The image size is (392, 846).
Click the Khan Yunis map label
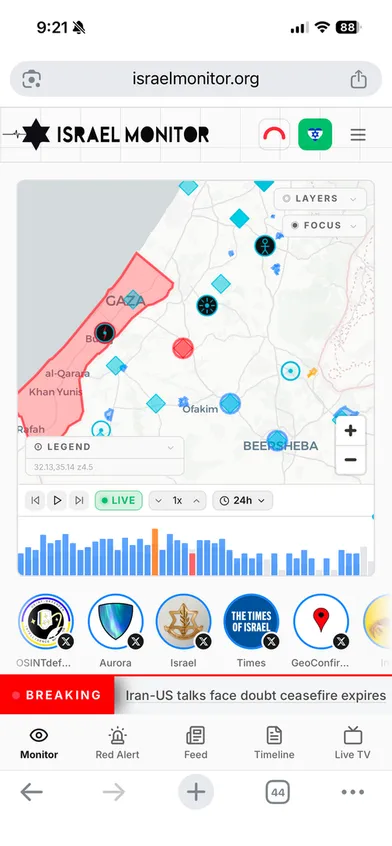pyautogui.click(x=56, y=392)
